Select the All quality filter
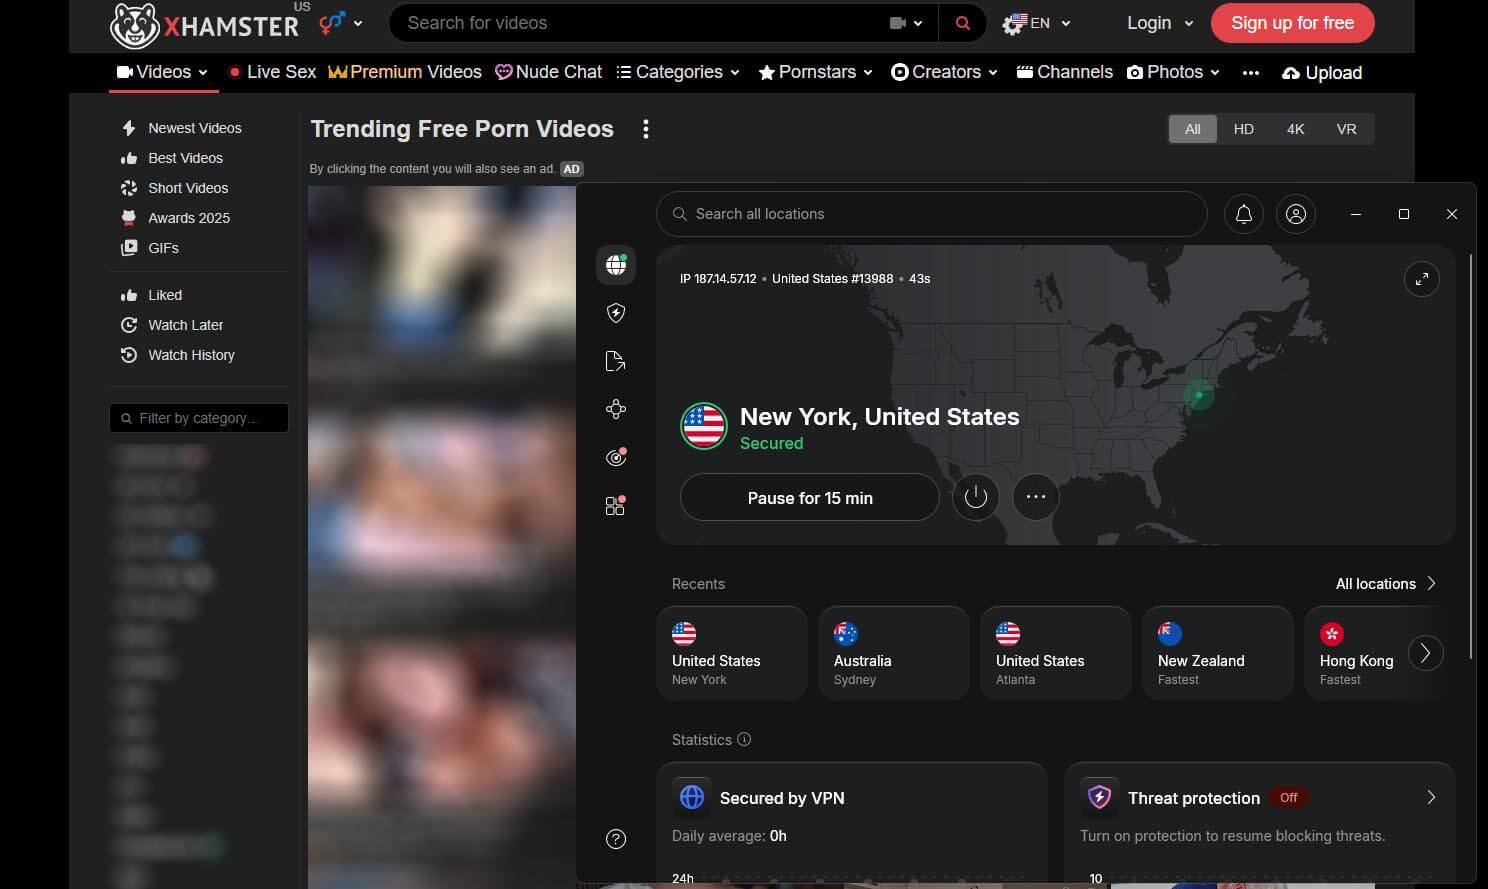This screenshot has width=1488, height=889. (x=1193, y=129)
